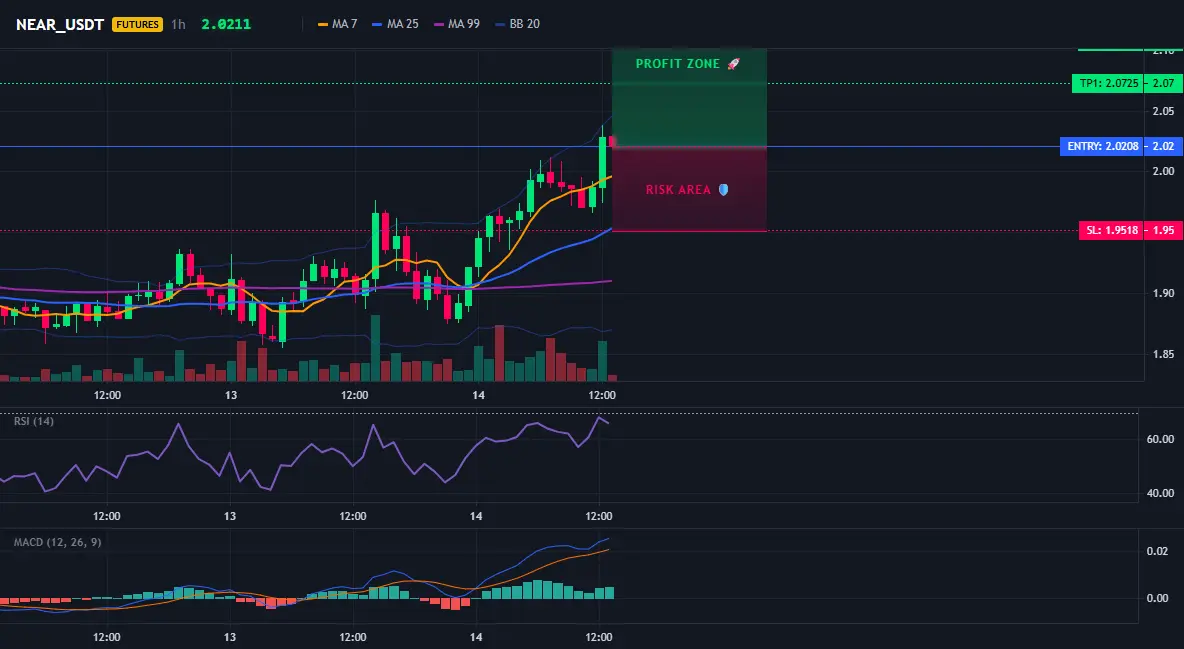Click the shield icon beside RISK AREA

(x=723, y=190)
